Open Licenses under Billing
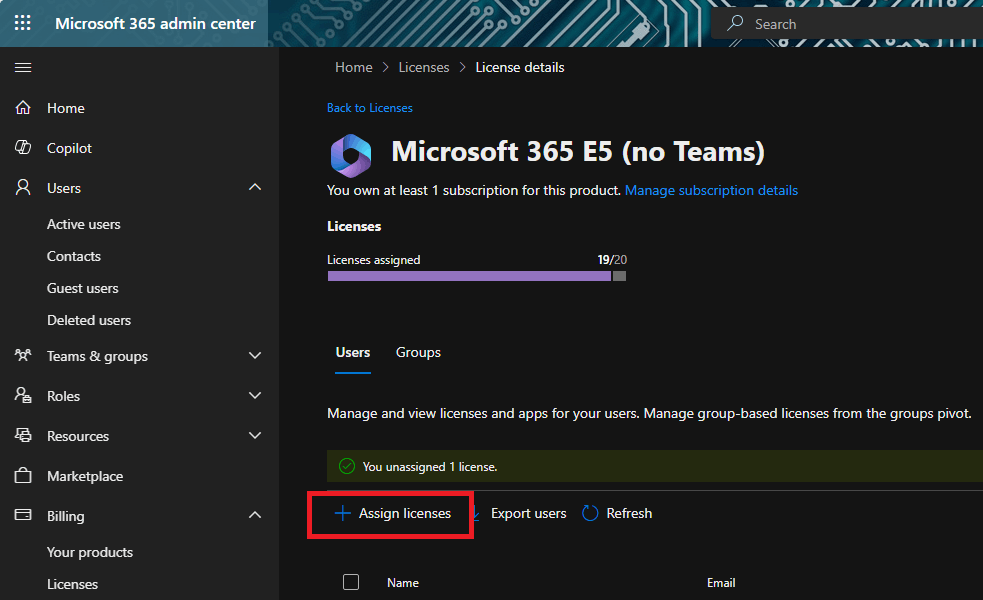983x600 pixels. point(73,584)
